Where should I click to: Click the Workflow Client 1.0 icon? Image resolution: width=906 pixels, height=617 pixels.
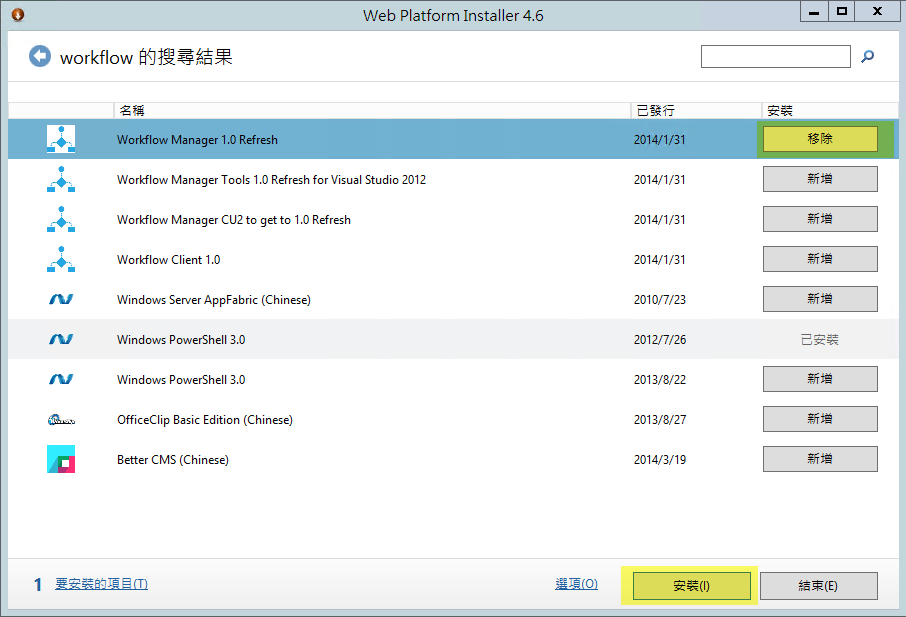point(61,259)
